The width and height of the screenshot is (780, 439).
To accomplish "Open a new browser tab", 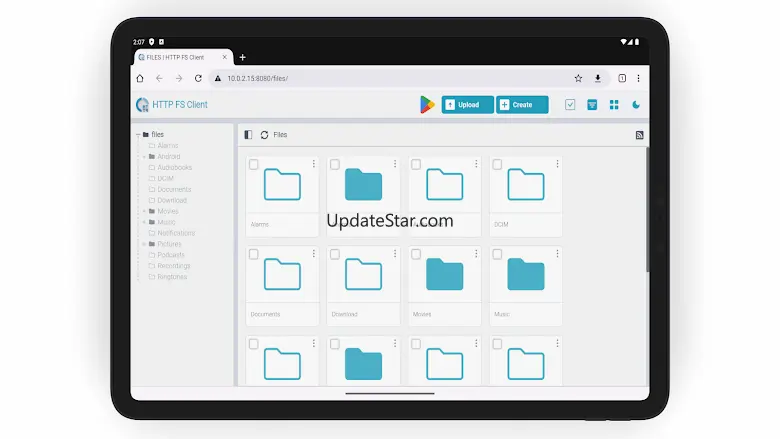I will tap(242, 57).
